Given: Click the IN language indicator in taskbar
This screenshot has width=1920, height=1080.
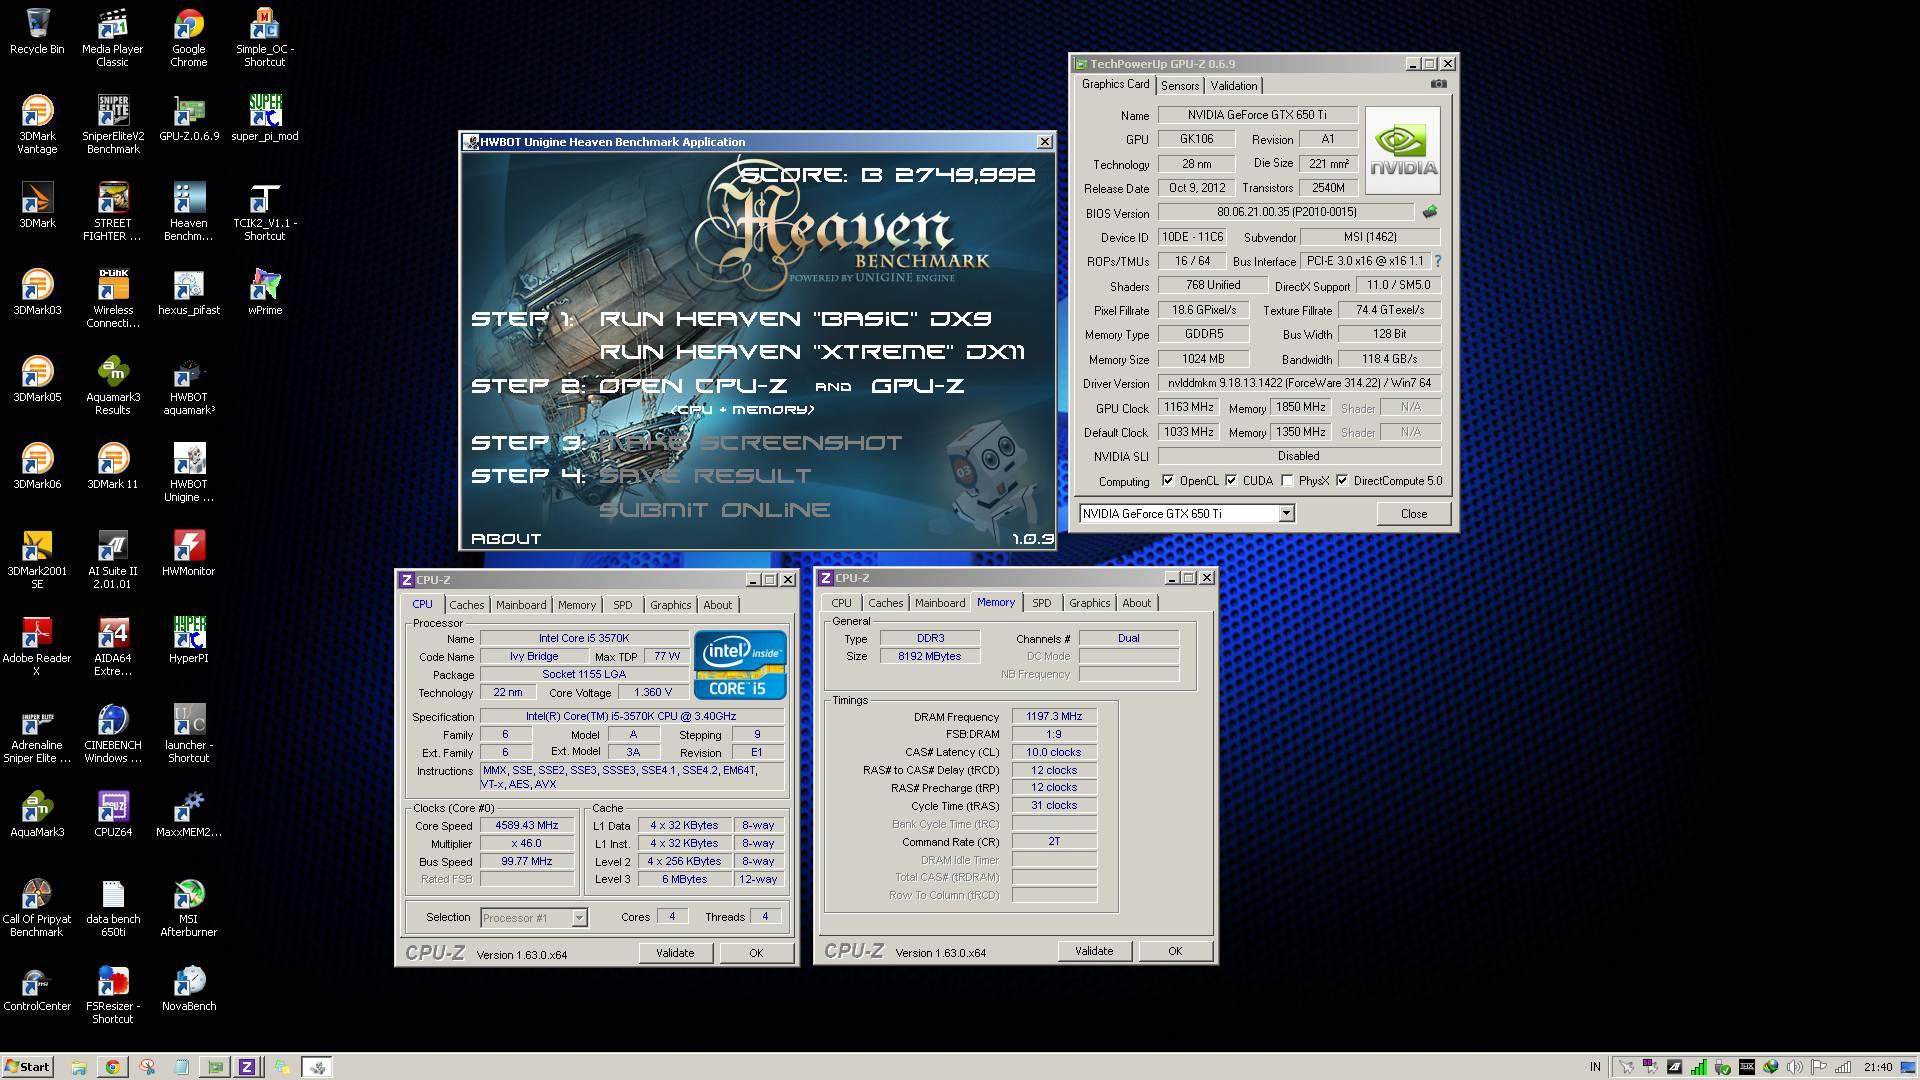Looking at the screenshot, I should click(x=1594, y=1067).
